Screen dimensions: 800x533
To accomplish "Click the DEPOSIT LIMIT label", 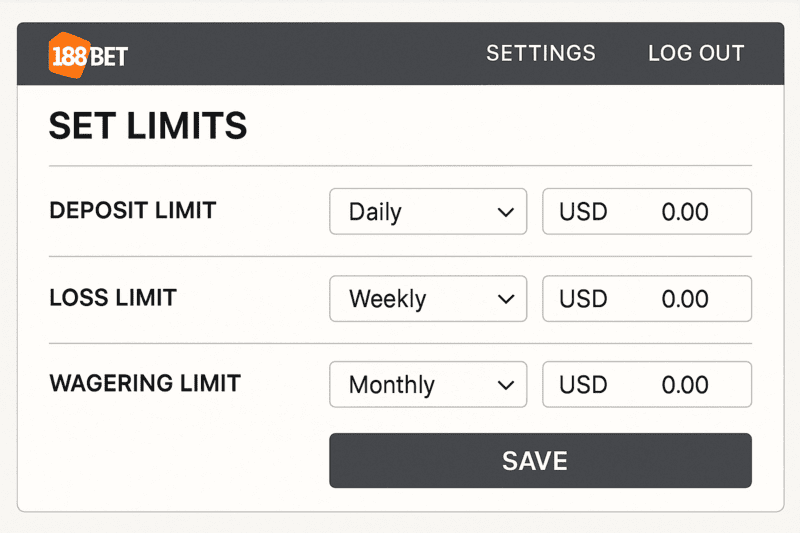I will (133, 210).
